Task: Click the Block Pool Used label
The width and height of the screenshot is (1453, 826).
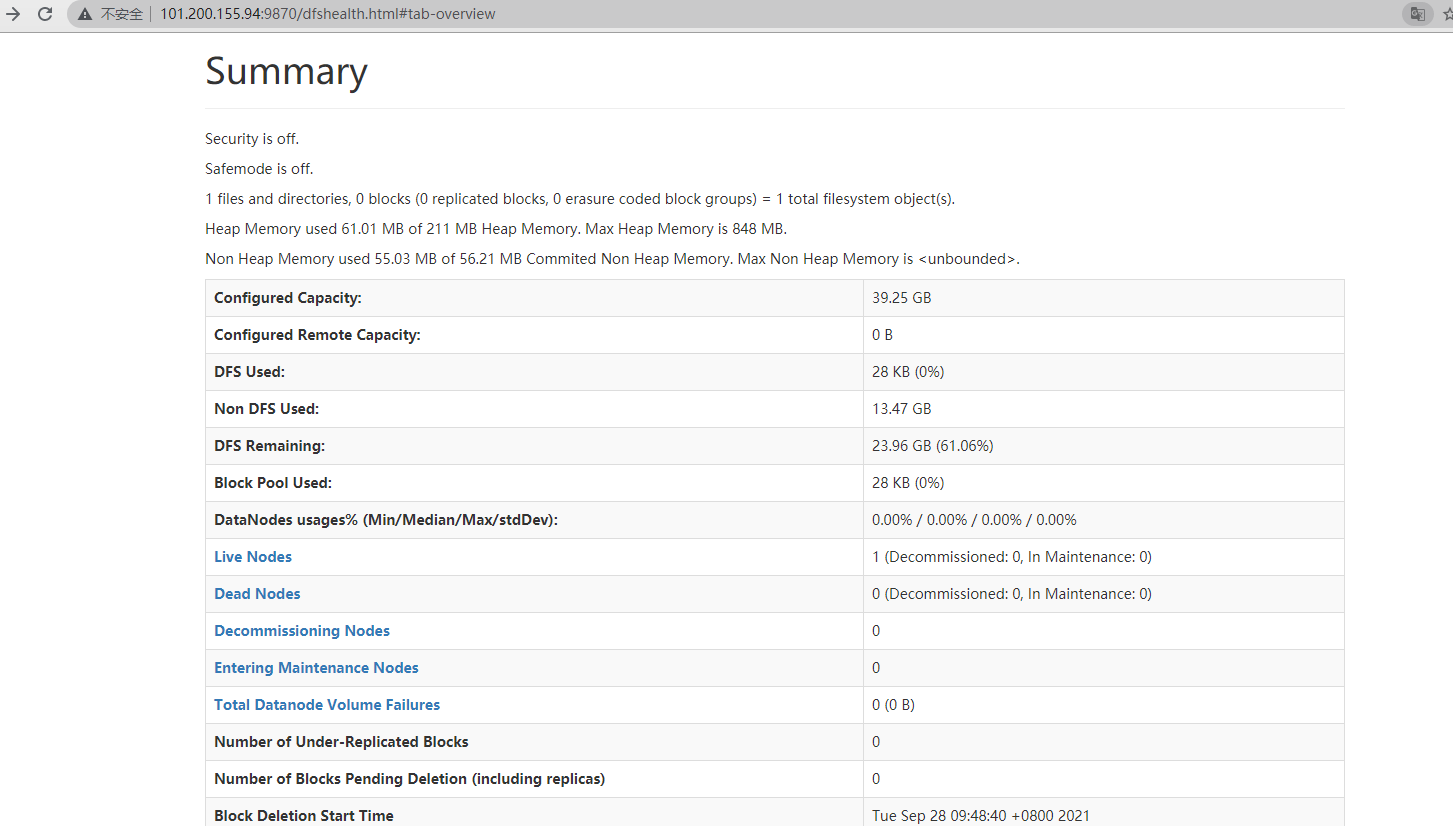Action: 272,483
